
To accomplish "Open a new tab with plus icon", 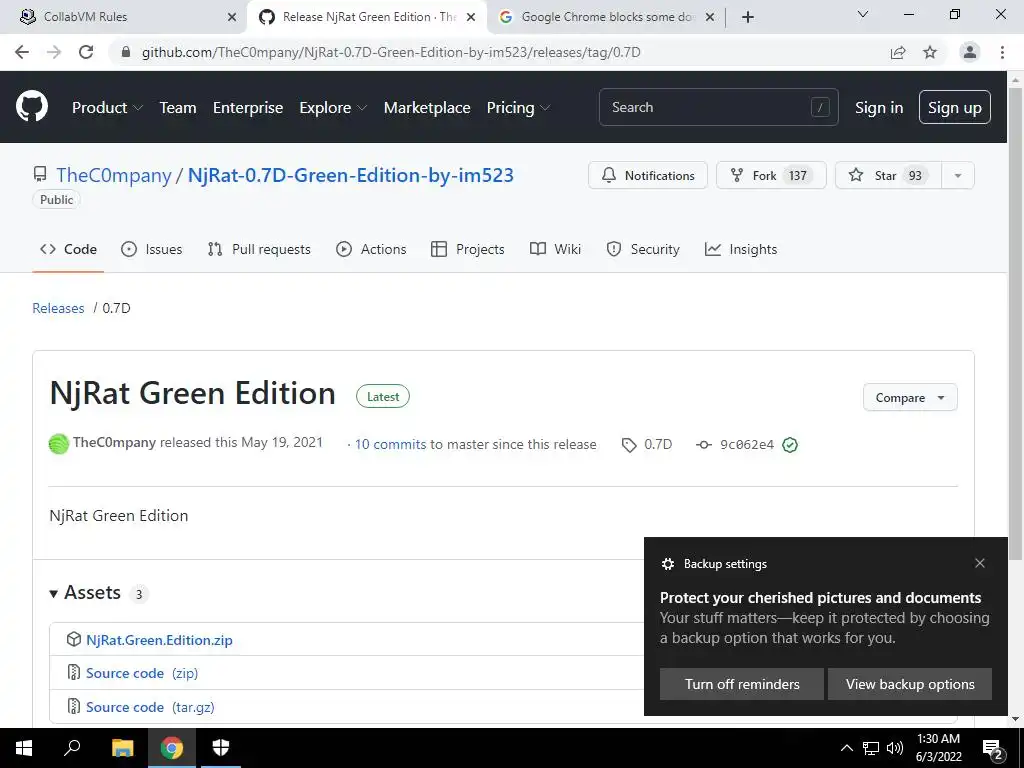I will click(x=748, y=17).
